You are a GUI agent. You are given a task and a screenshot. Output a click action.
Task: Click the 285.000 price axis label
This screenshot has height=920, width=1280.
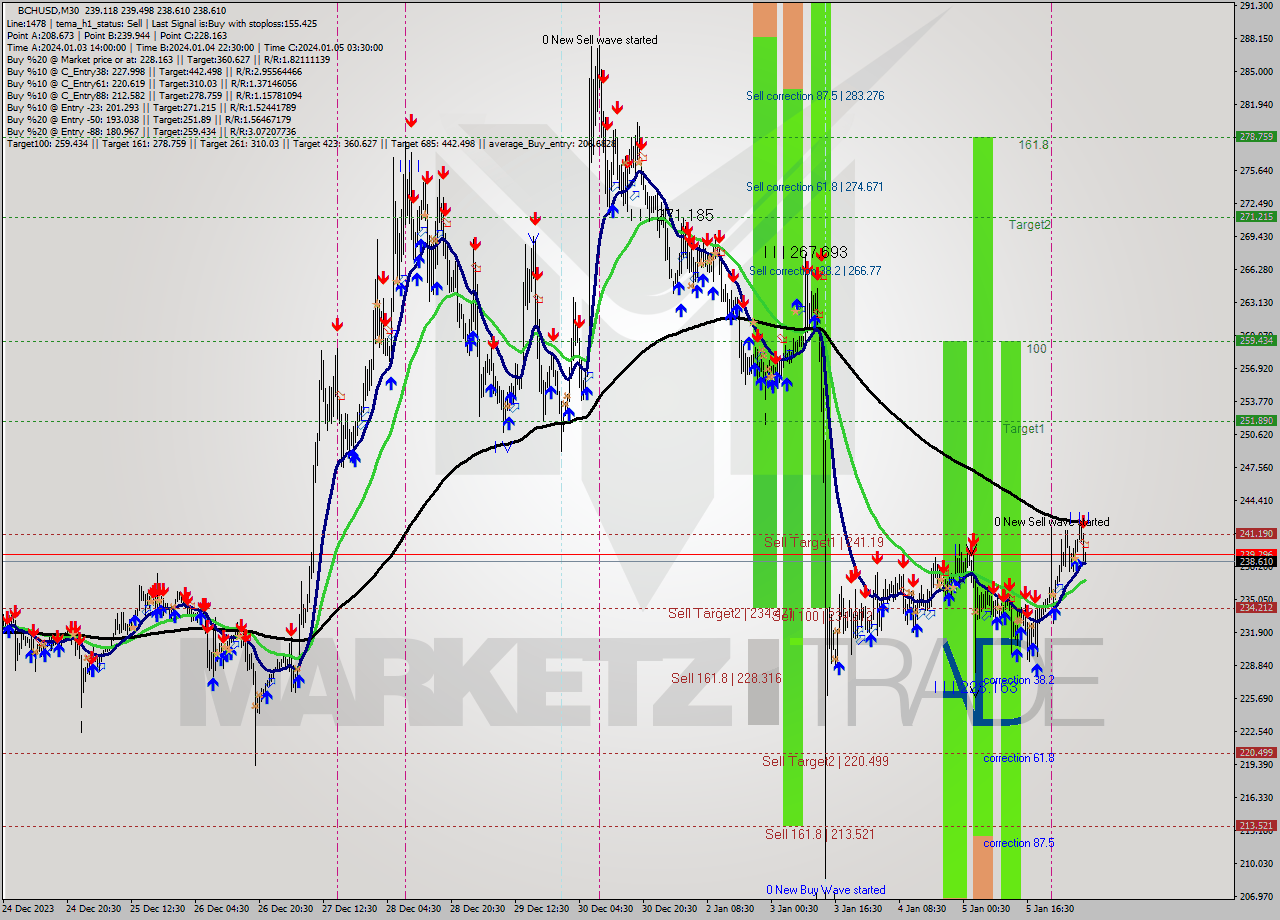[1256, 72]
